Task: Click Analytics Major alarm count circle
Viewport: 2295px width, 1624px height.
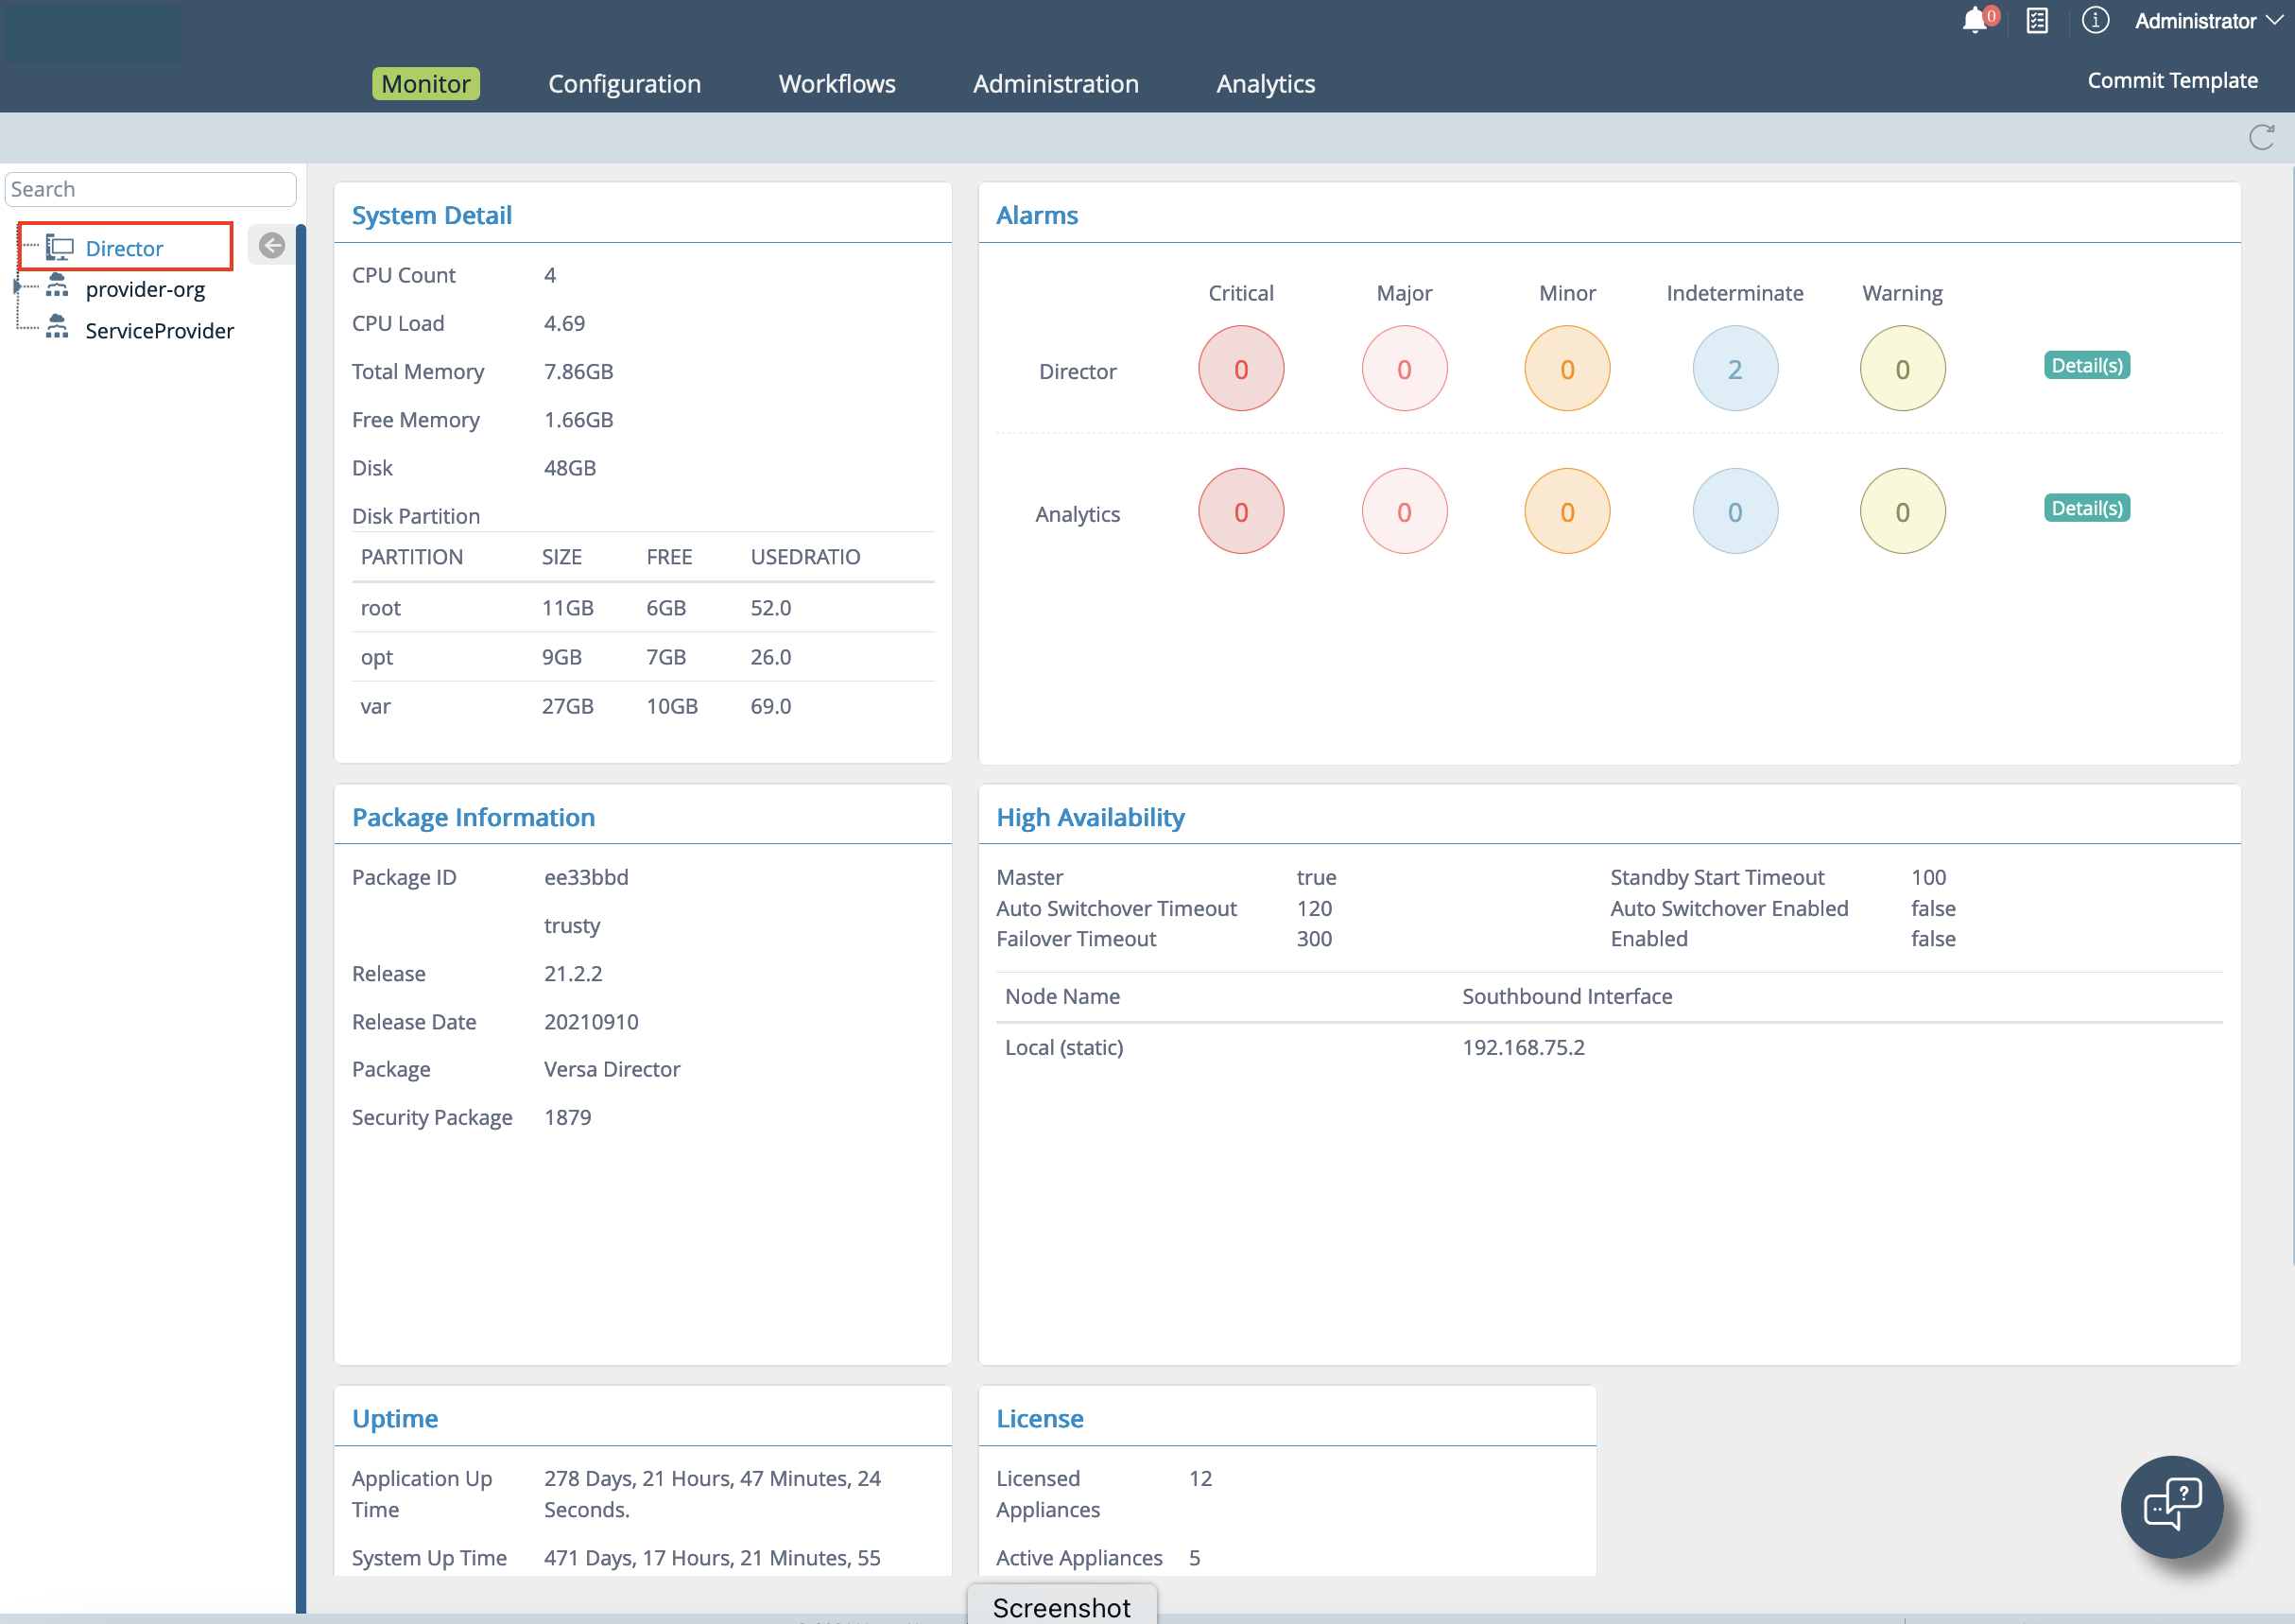Action: click(1404, 512)
